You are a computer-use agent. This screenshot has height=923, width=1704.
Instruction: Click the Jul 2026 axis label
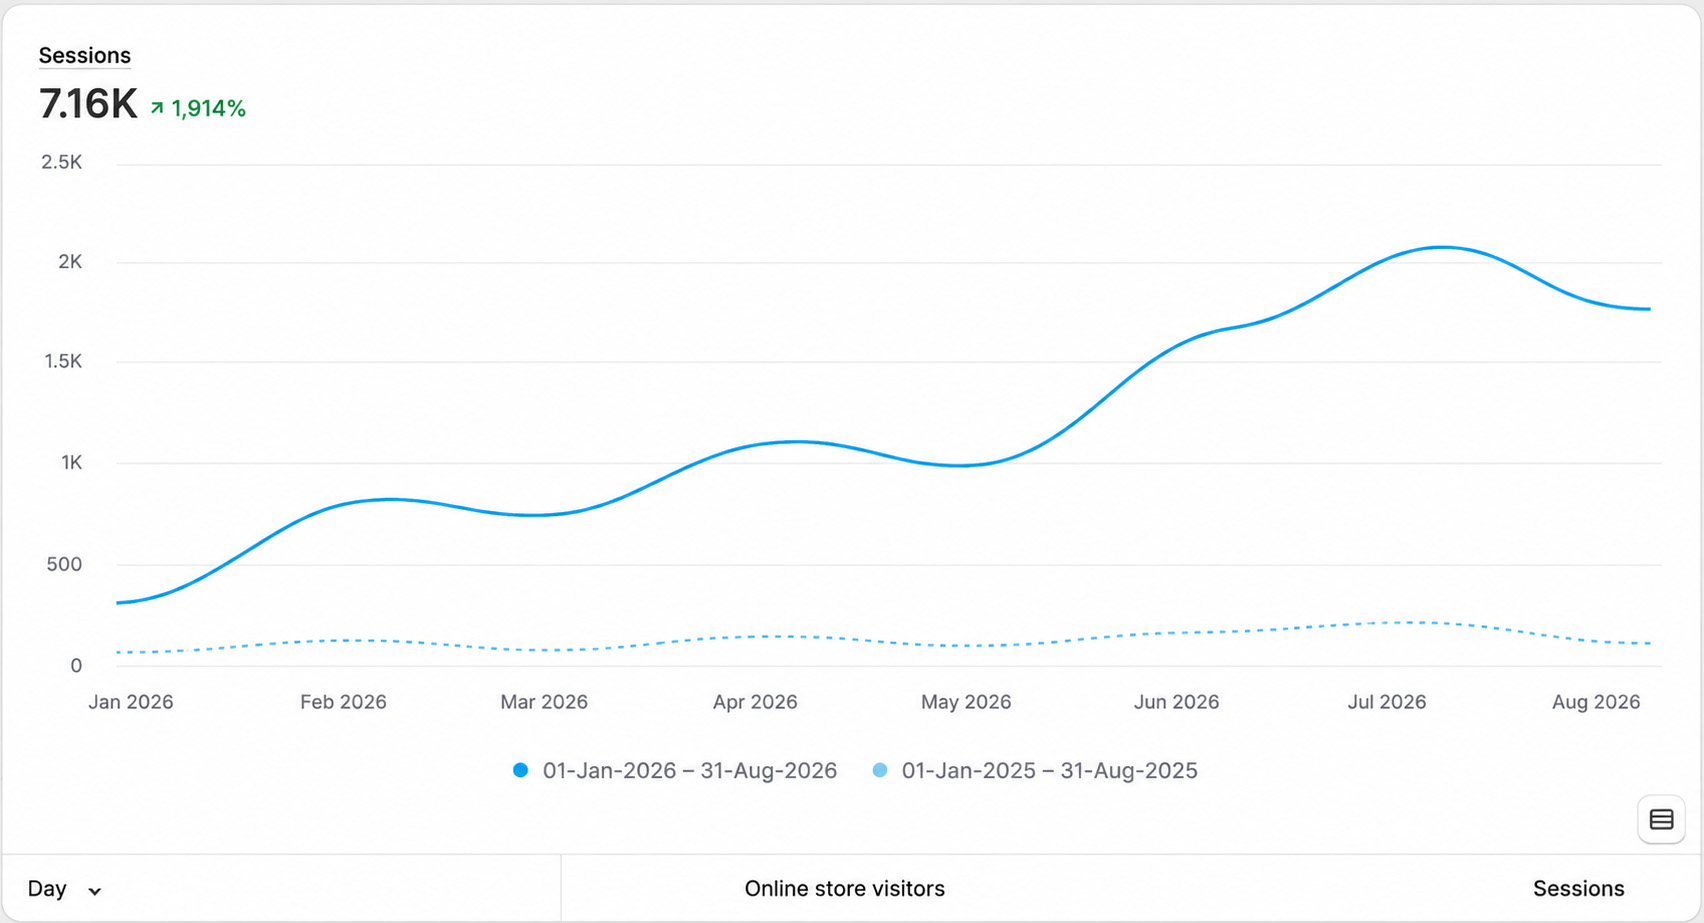point(1386,702)
